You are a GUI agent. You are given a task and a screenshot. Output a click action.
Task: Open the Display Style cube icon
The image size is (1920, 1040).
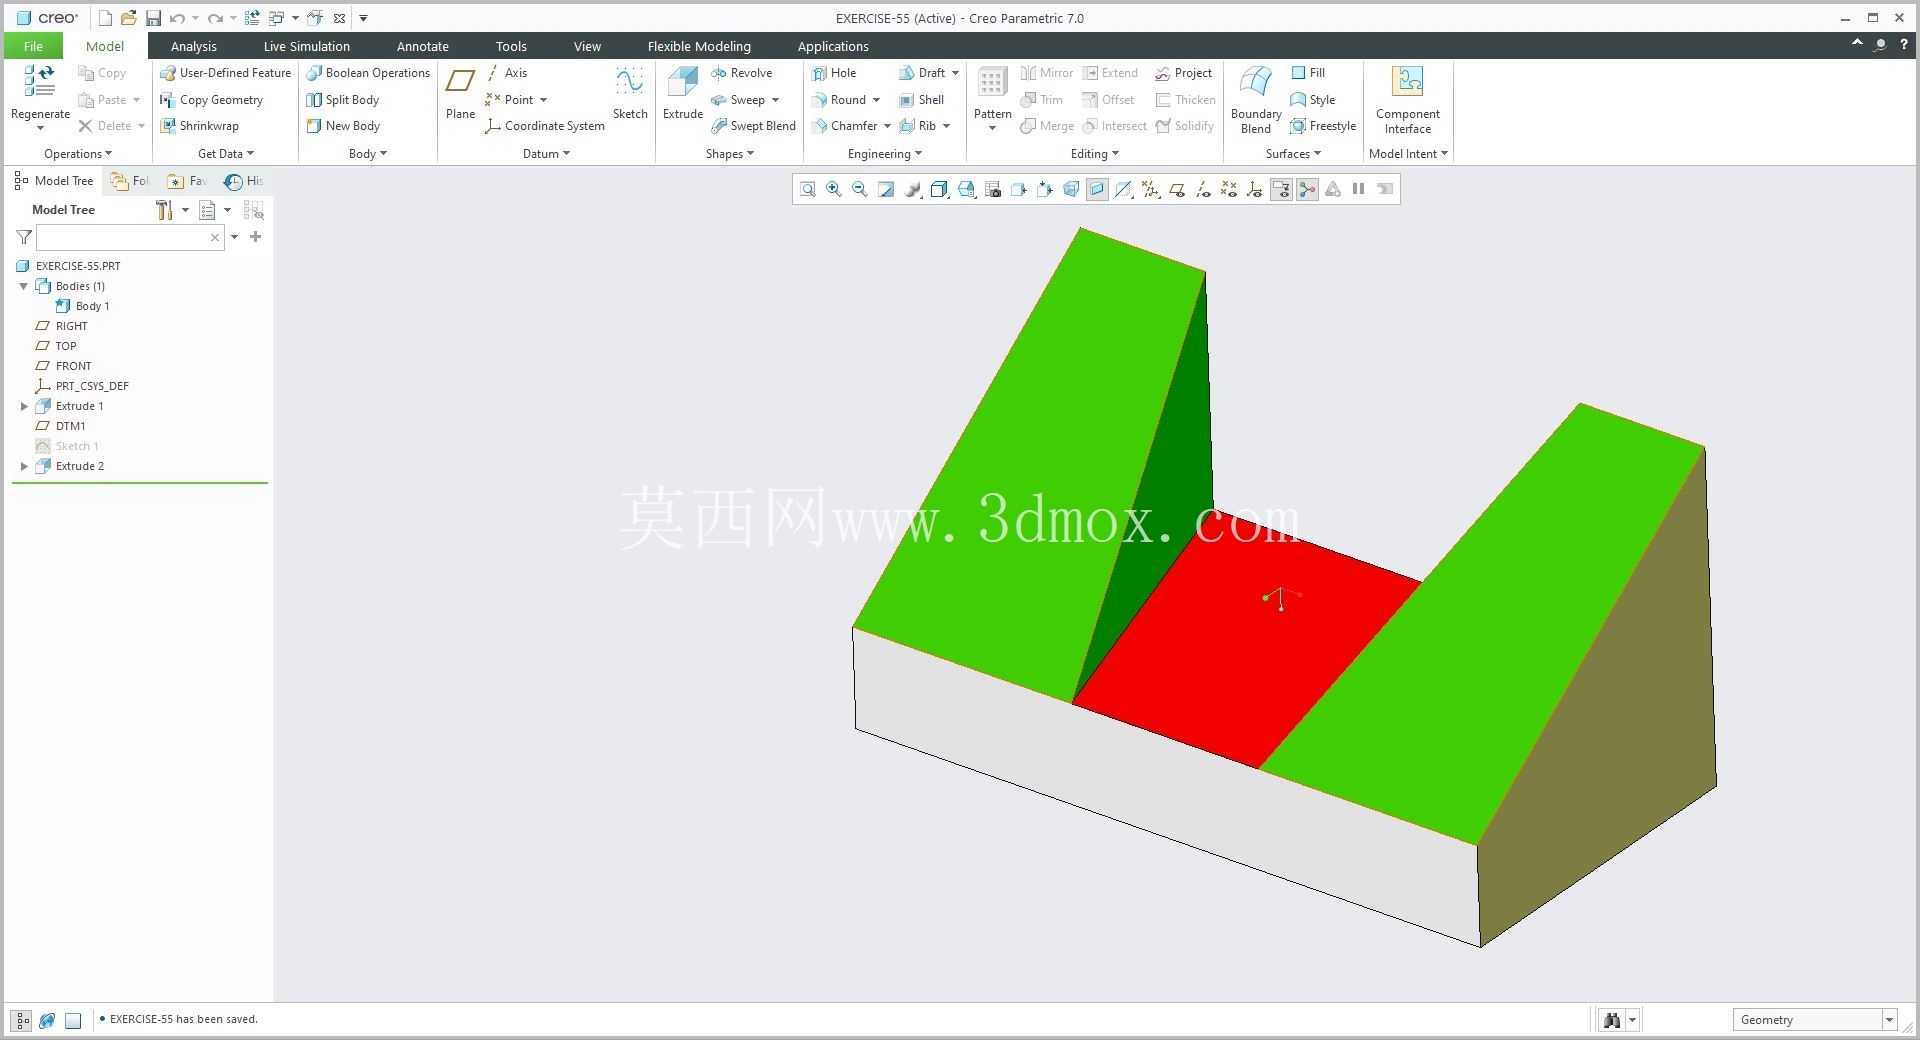tap(939, 189)
